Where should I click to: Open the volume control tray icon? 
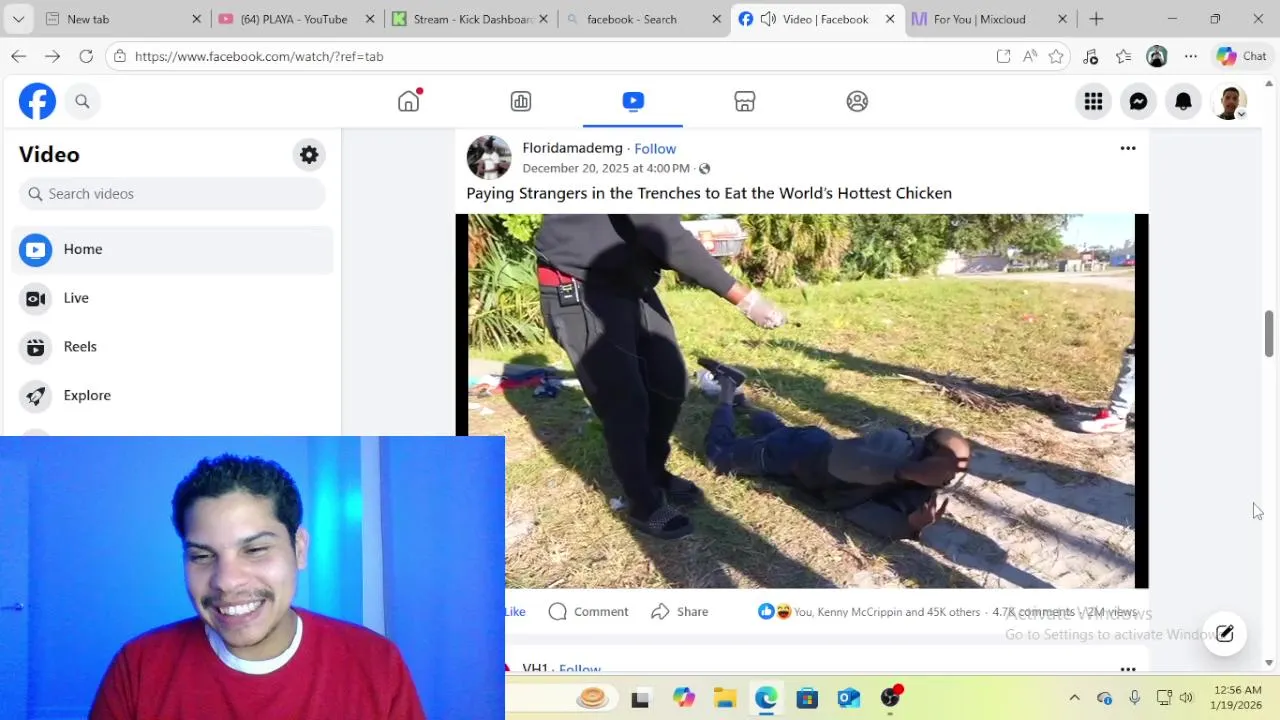pos(1186,698)
